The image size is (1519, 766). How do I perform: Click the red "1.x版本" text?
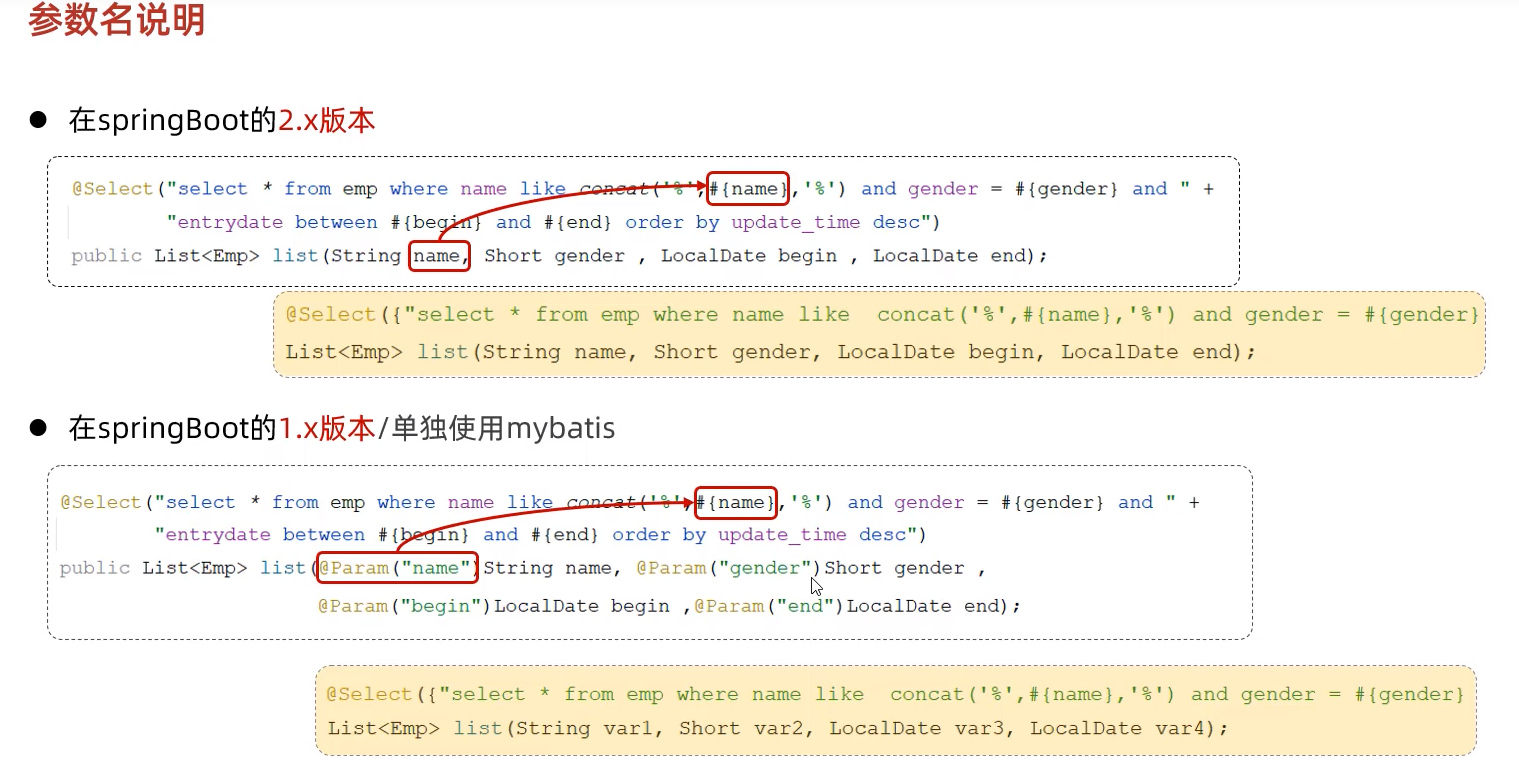coord(326,429)
